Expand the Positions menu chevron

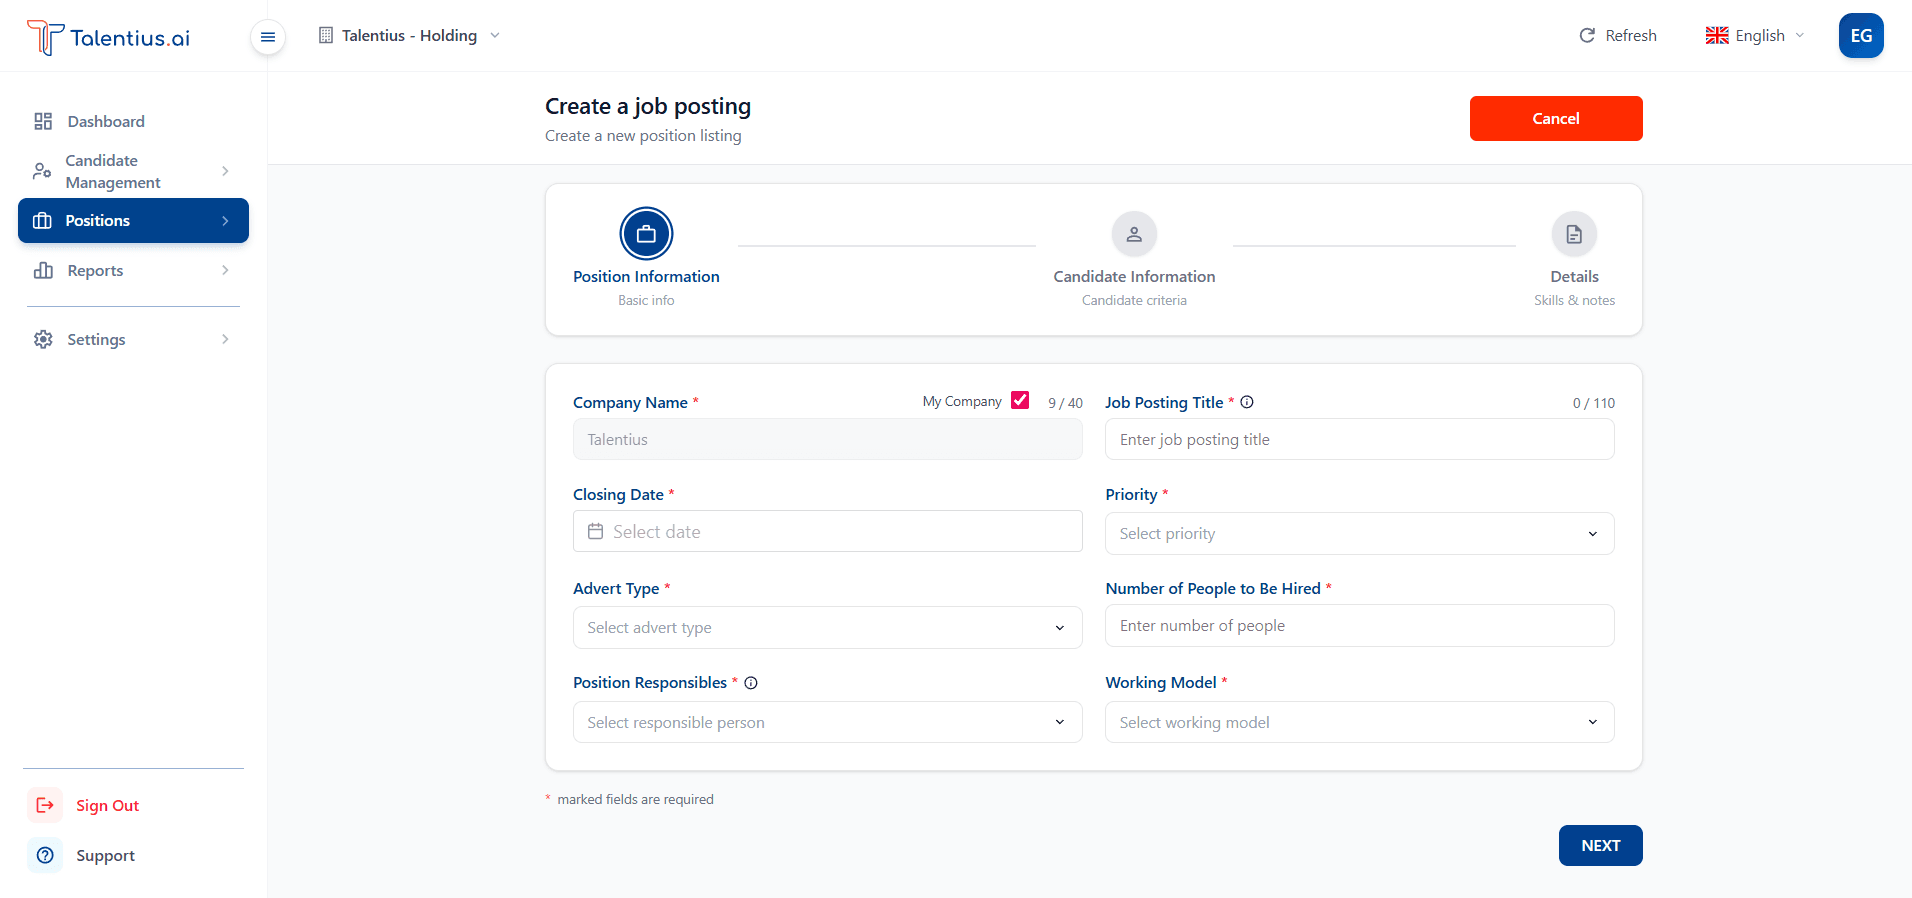point(225,221)
